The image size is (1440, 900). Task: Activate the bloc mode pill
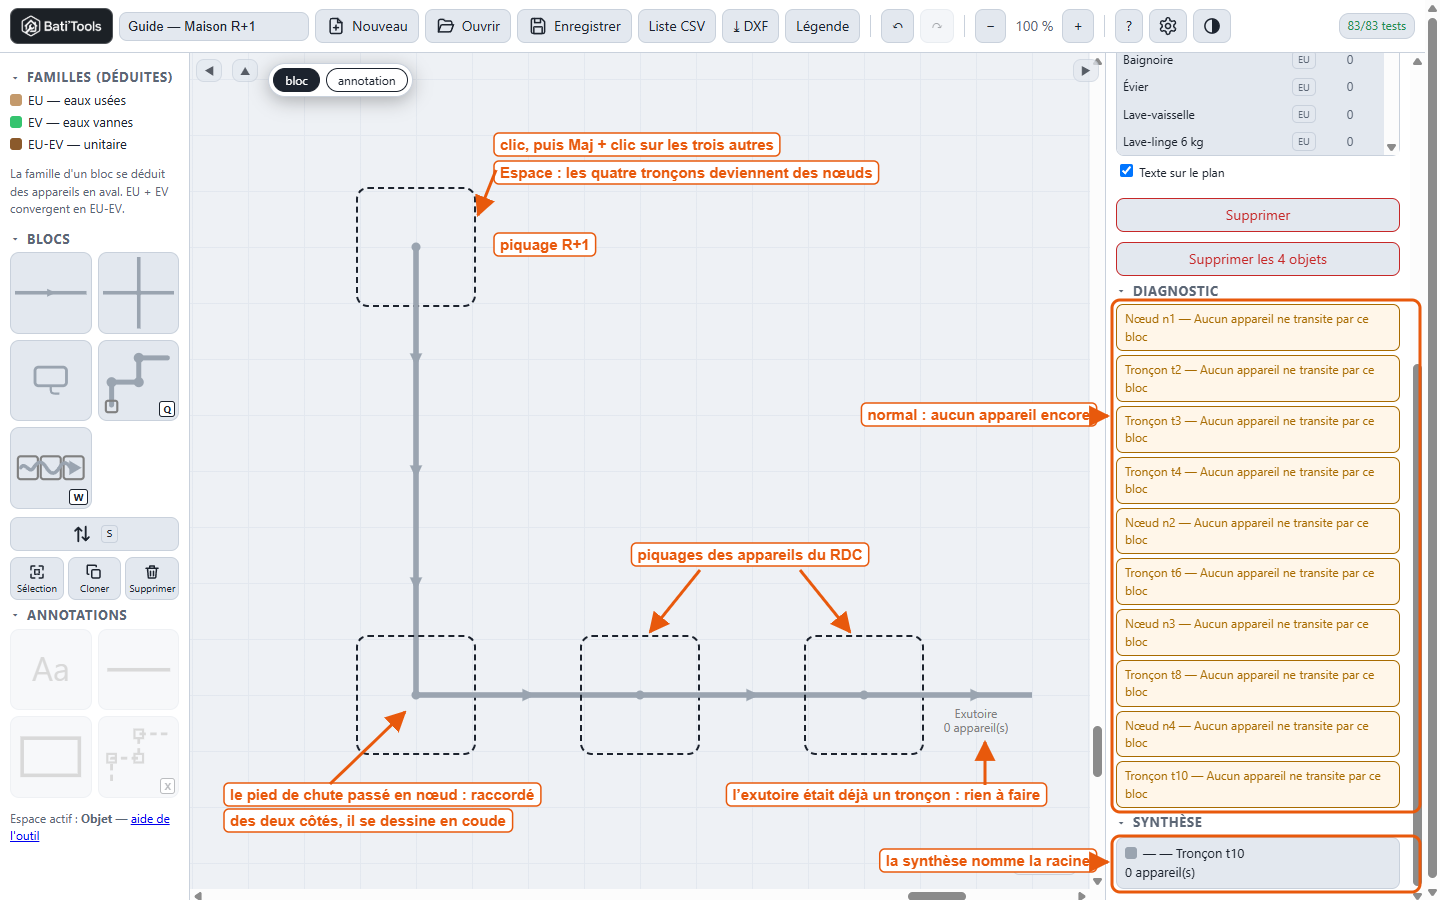tap(297, 81)
